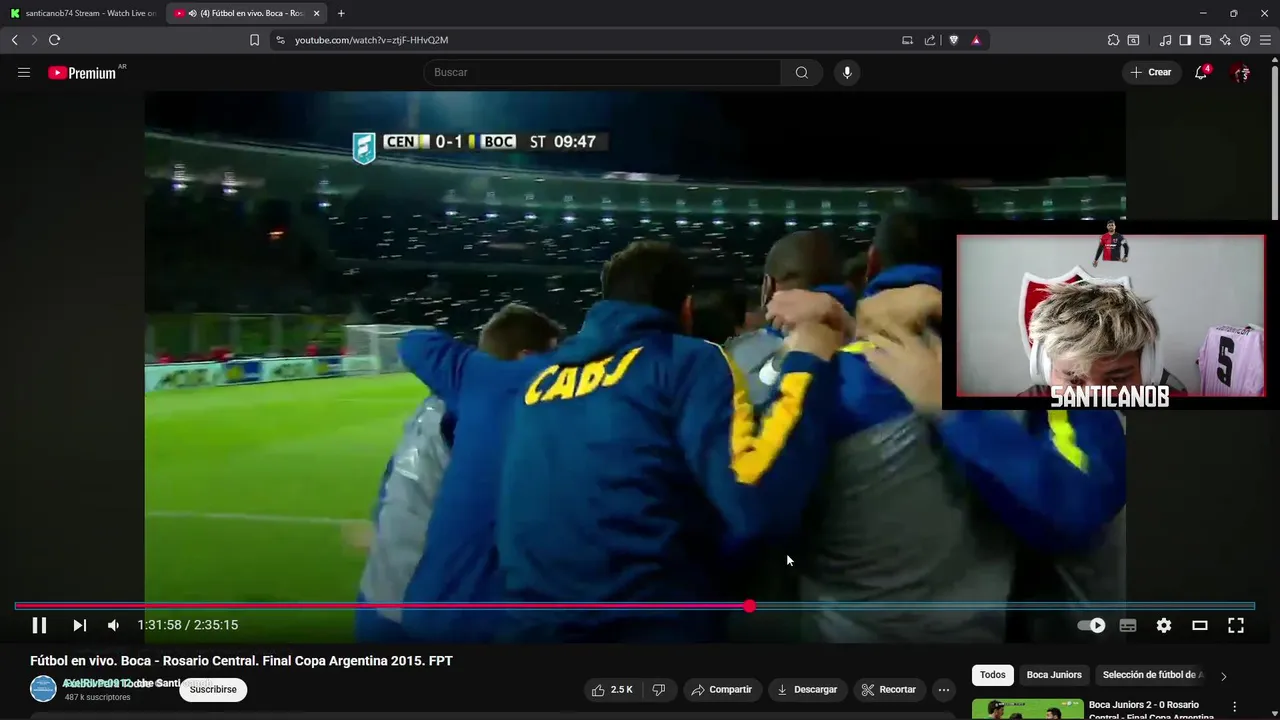
Task: Click the 1:31:58 / 2:35:15 time display
Action: [188, 625]
